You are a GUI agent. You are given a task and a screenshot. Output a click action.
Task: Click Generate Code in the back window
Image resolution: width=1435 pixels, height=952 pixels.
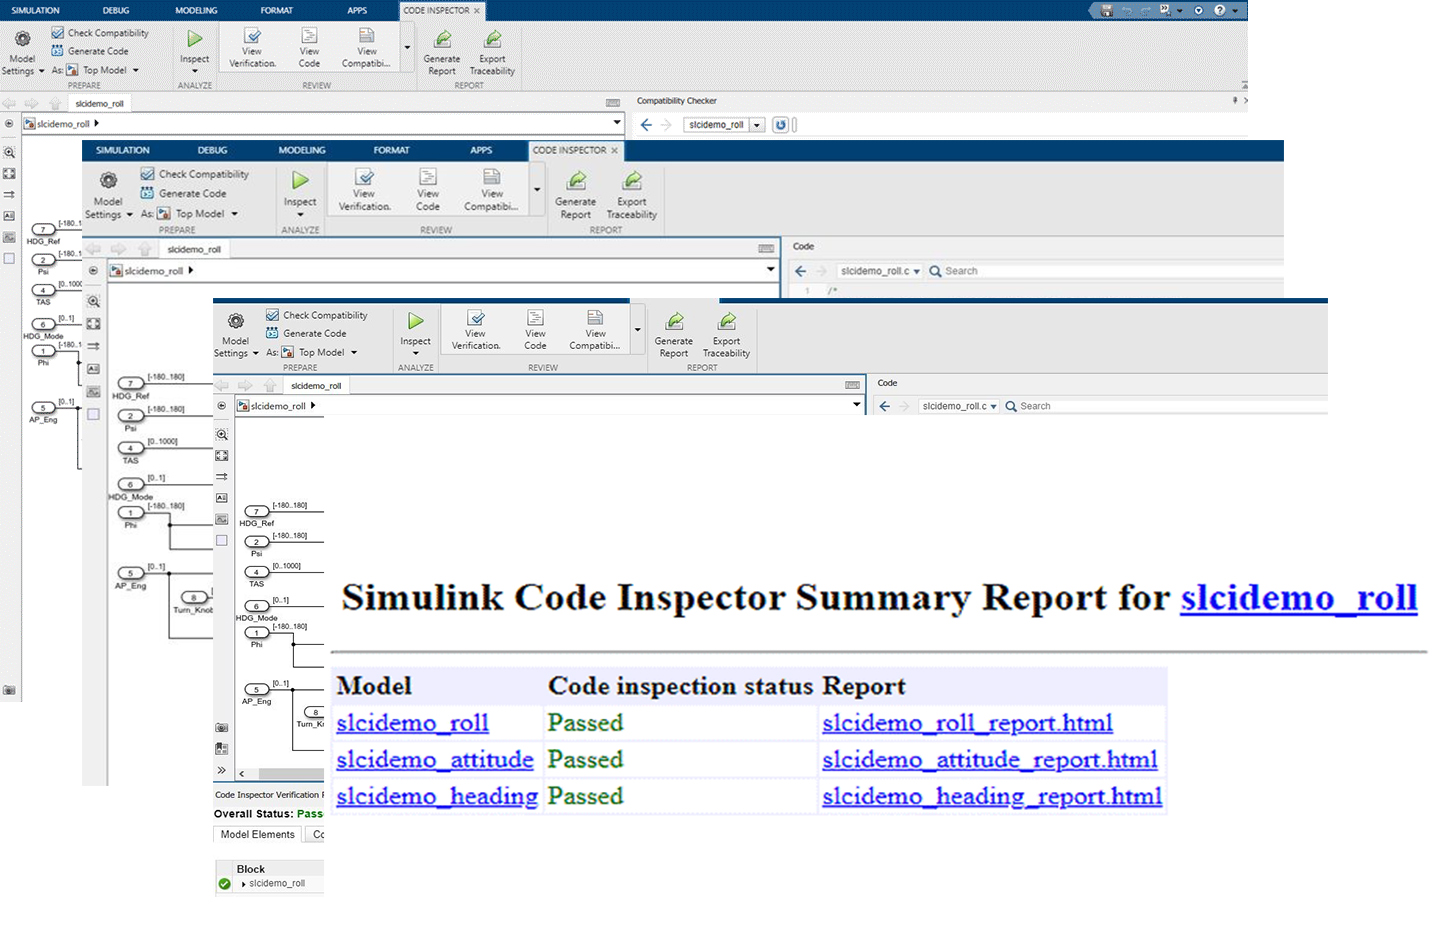(90, 51)
